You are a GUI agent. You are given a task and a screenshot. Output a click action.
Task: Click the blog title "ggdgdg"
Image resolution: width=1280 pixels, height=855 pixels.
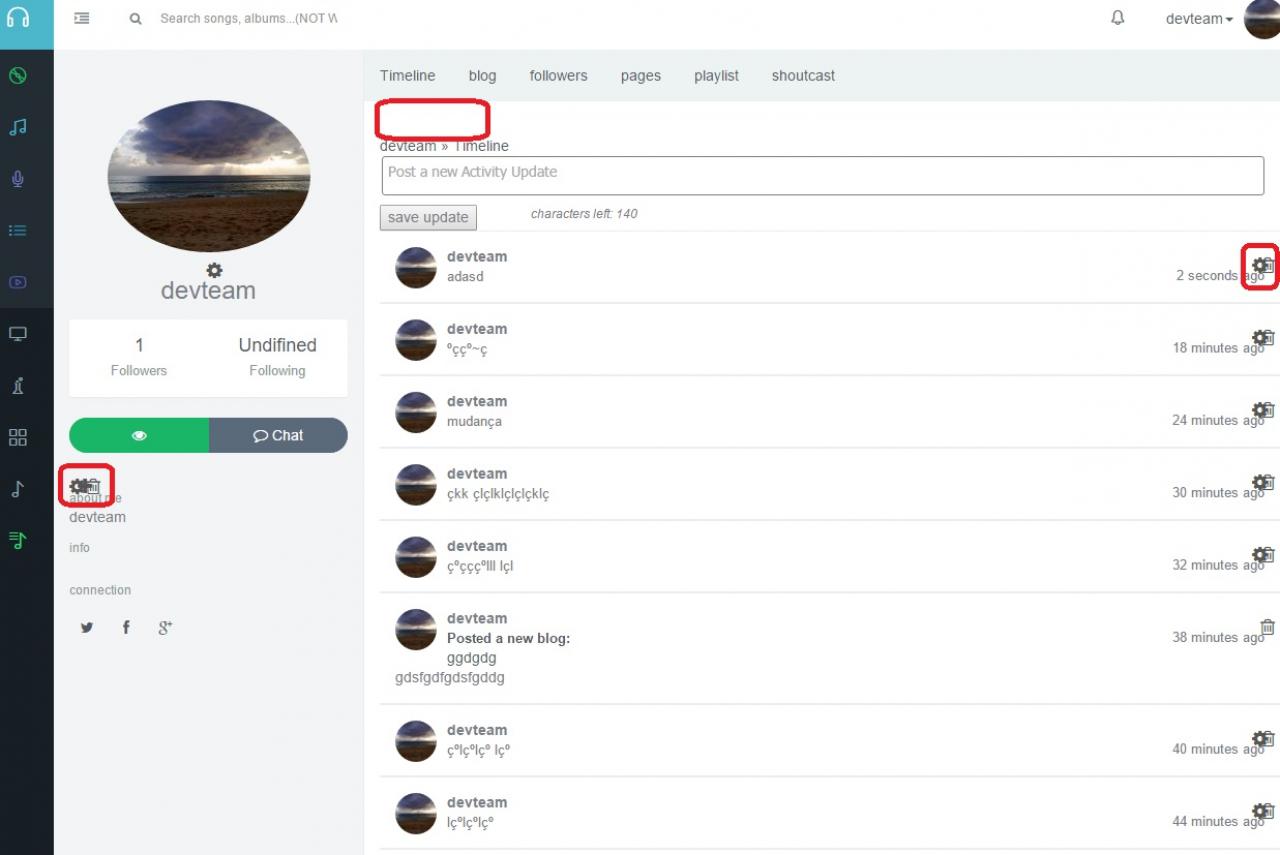click(x=471, y=658)
